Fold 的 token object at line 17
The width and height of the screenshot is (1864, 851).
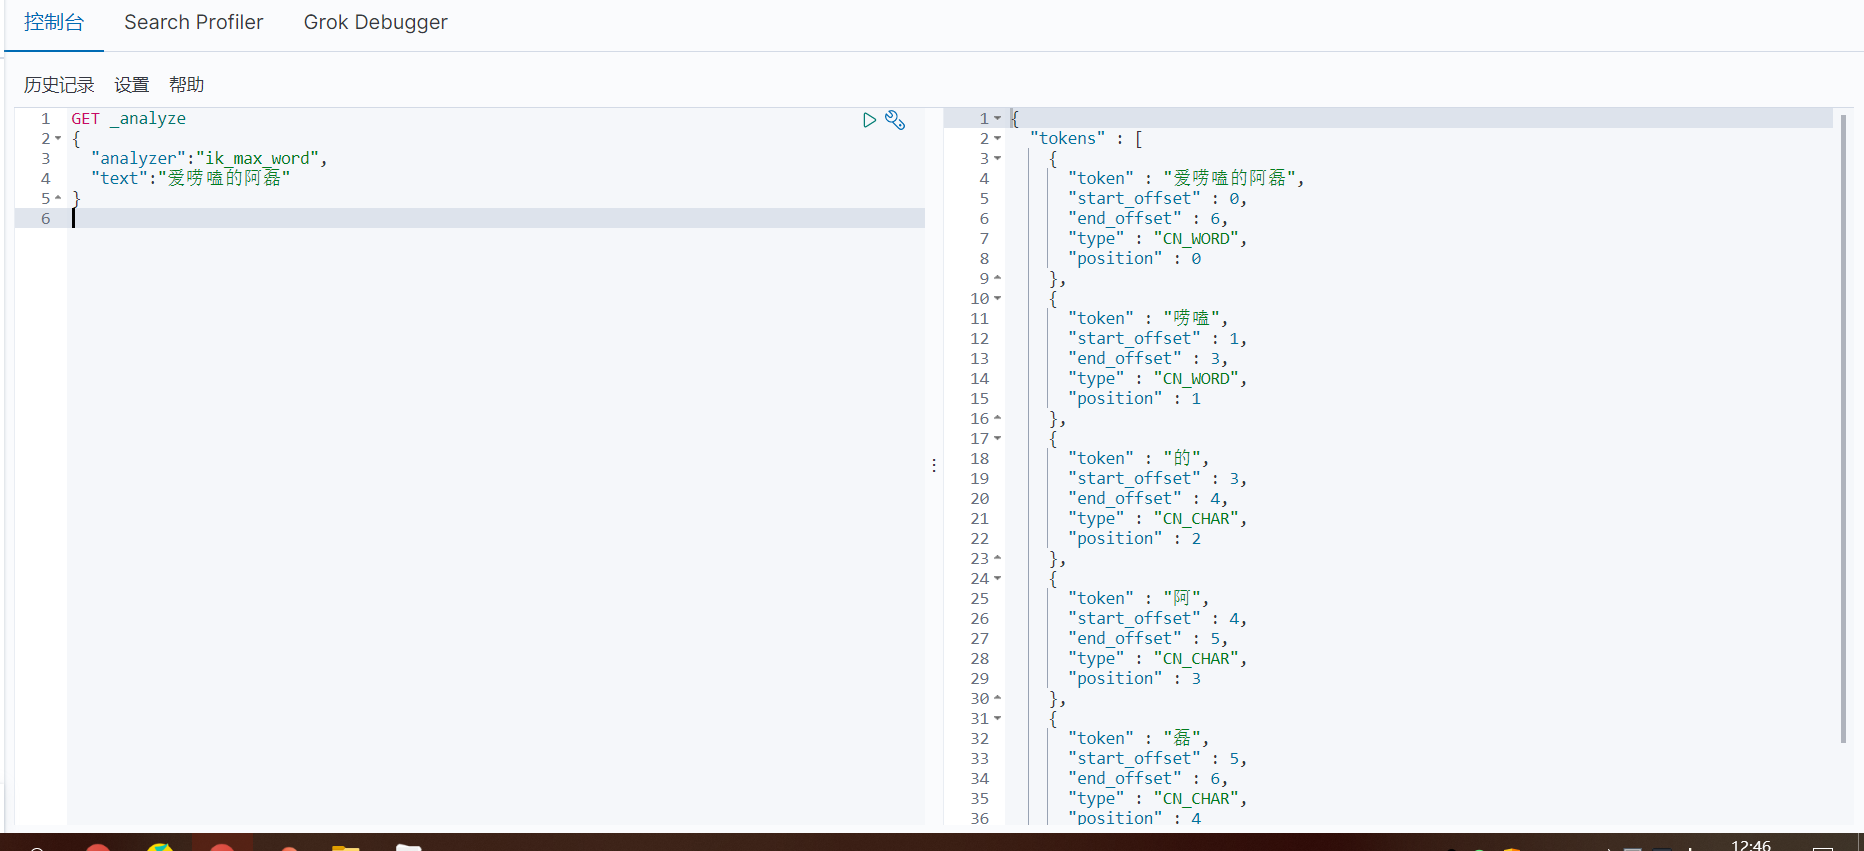997,438
